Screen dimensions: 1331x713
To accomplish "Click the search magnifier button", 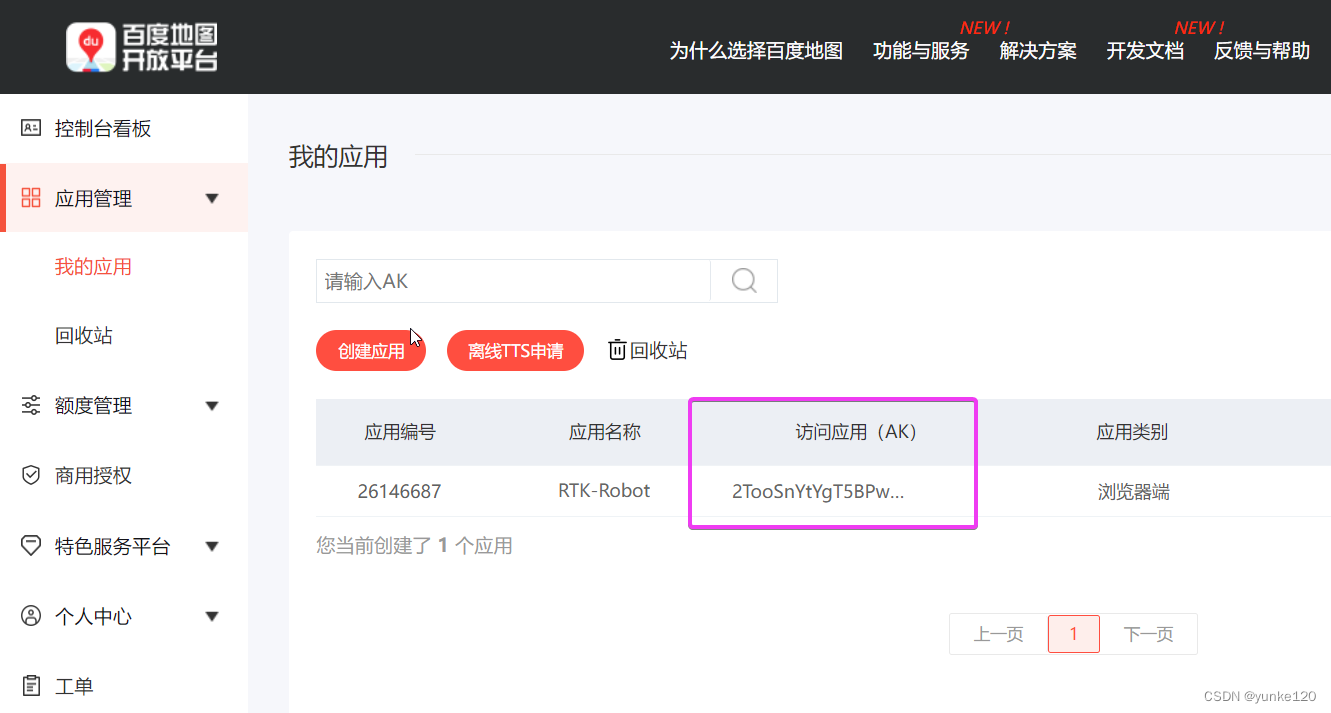I will (x=744, y=281).
